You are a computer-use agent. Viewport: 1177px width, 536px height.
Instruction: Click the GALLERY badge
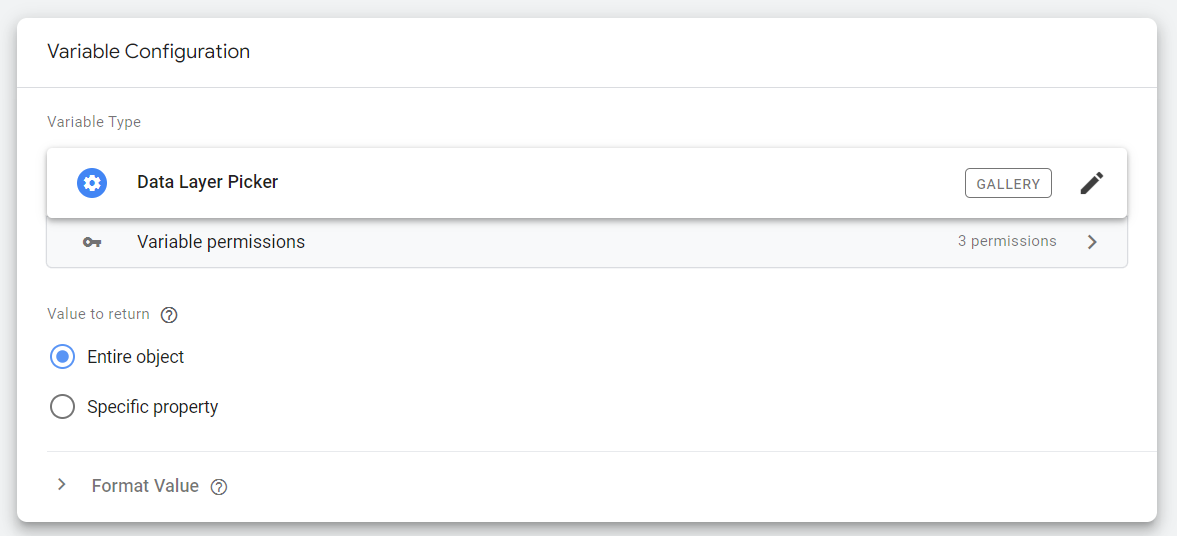pos(1008,183)
